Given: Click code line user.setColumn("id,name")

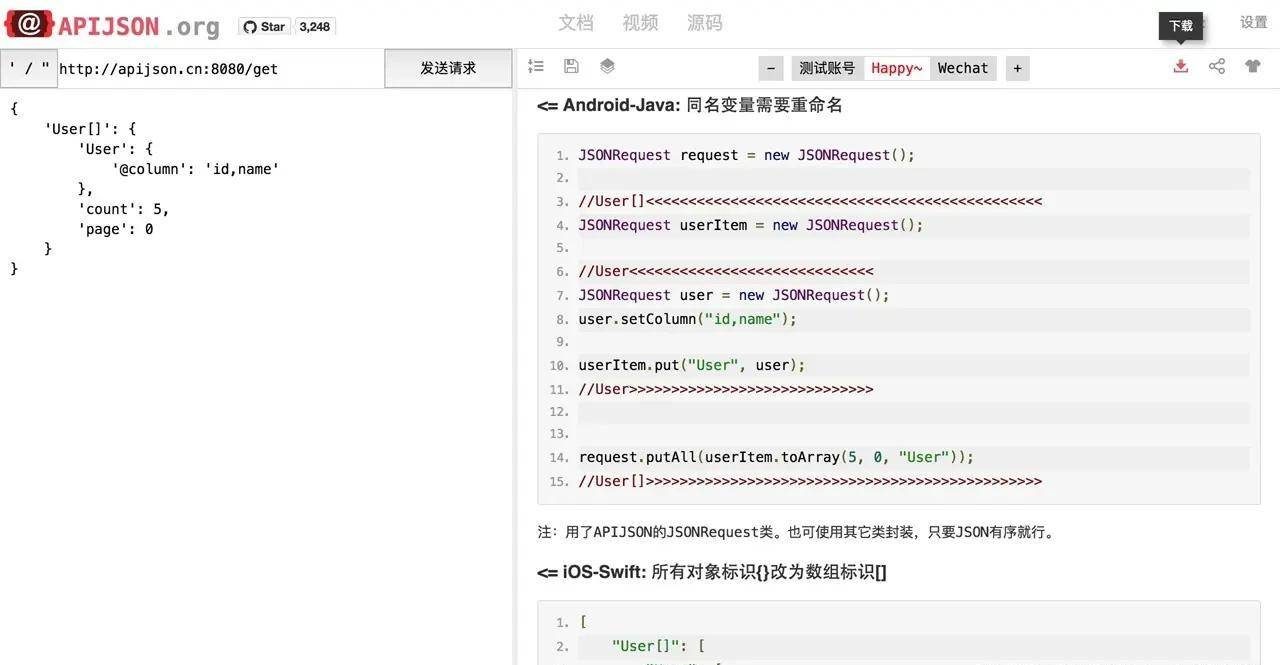Looking at the screenshot, I should pyautogui.click(x=688, y=319).
